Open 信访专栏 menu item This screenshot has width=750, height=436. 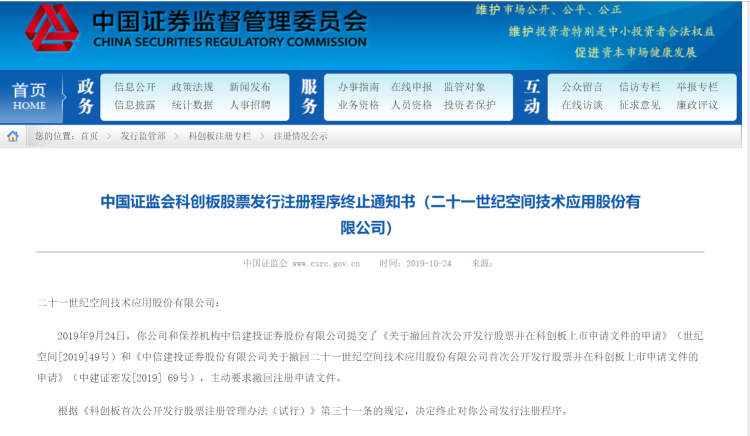640,87
